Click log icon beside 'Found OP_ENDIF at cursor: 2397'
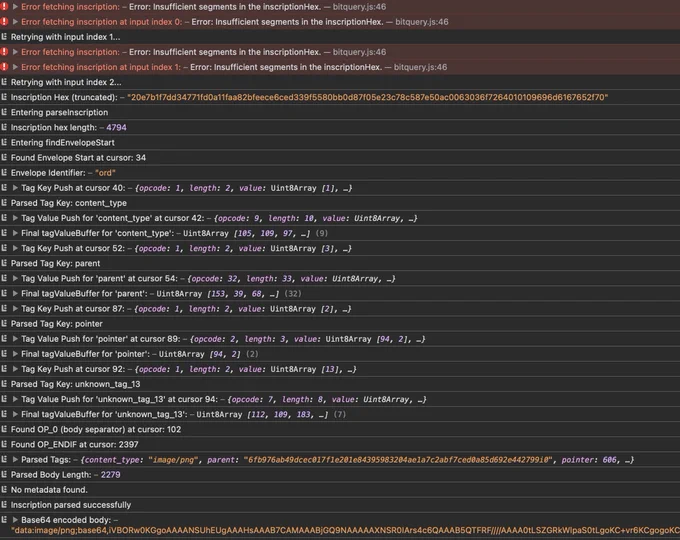680x540 pixels. (x=4, y=444)
